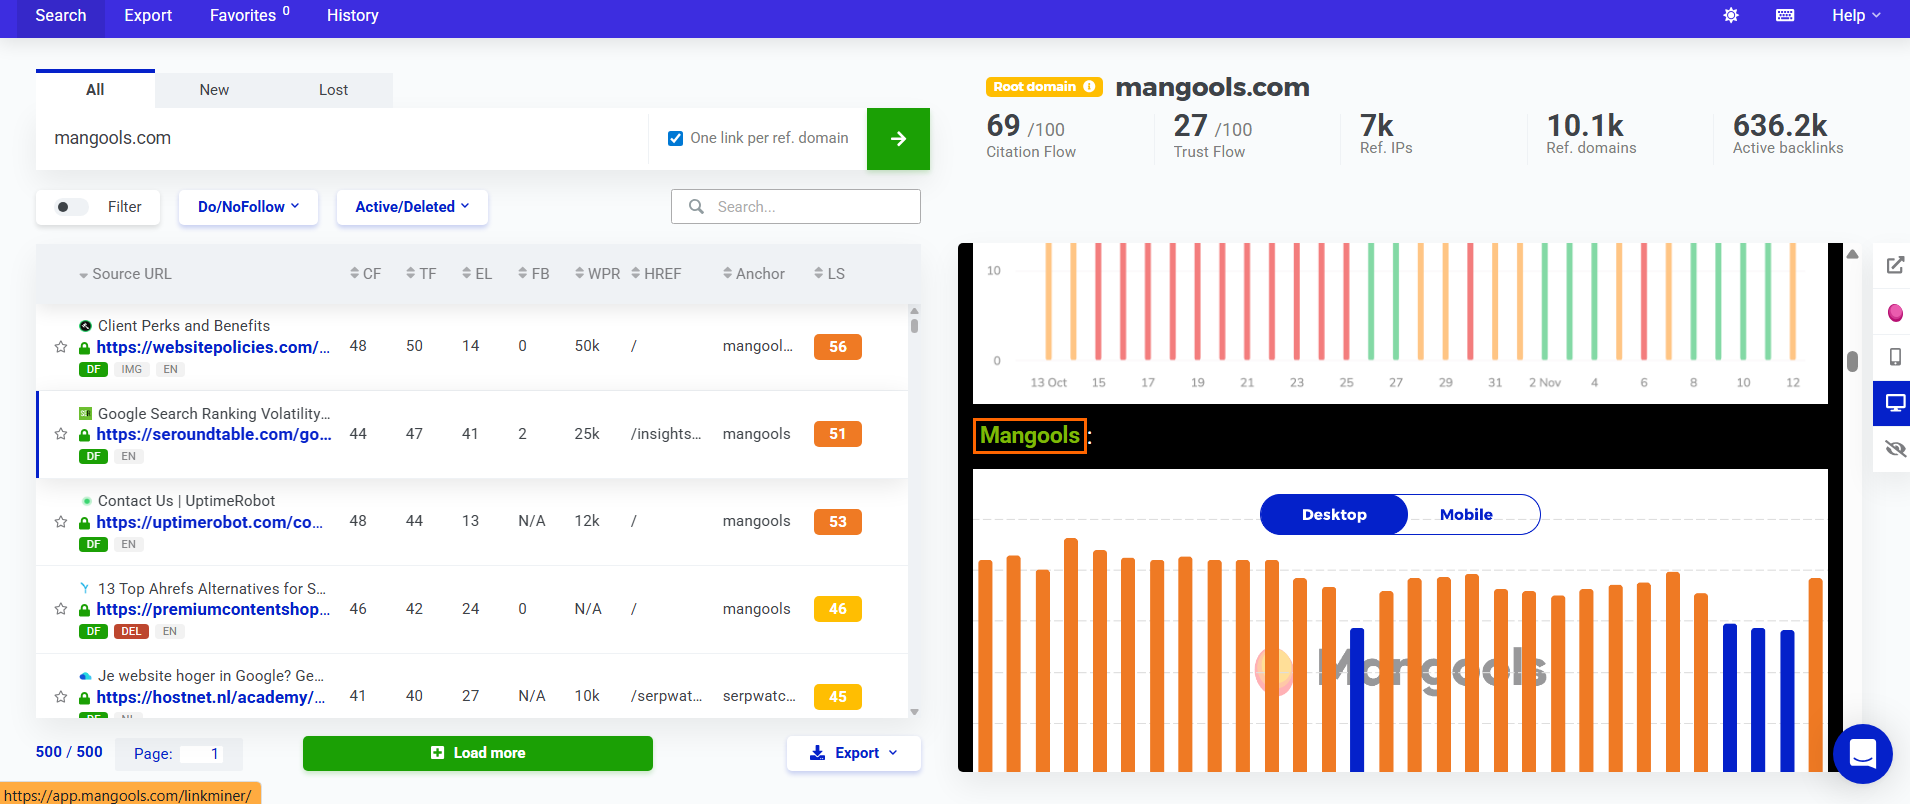This screenshot has width=1910, height=804.
Task: Toggle the Filter switch
Action: click(x=70, y=207)
